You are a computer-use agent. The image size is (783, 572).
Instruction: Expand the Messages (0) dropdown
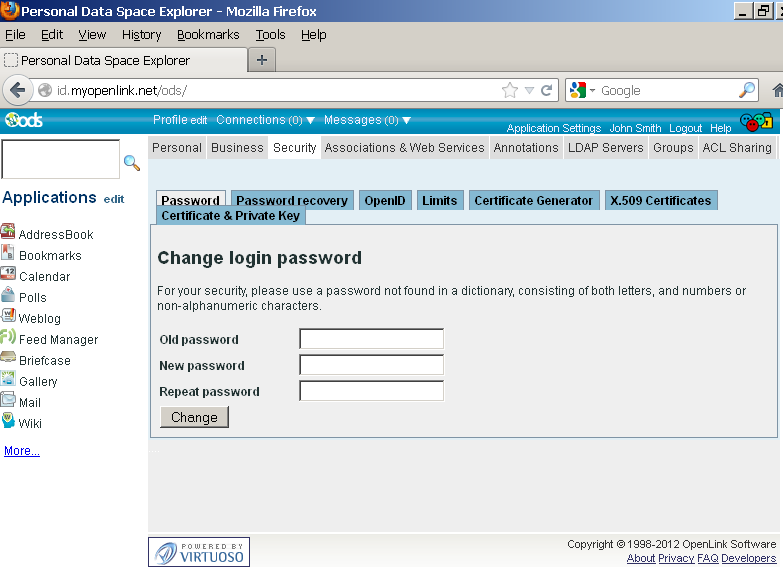click(367, 120)
